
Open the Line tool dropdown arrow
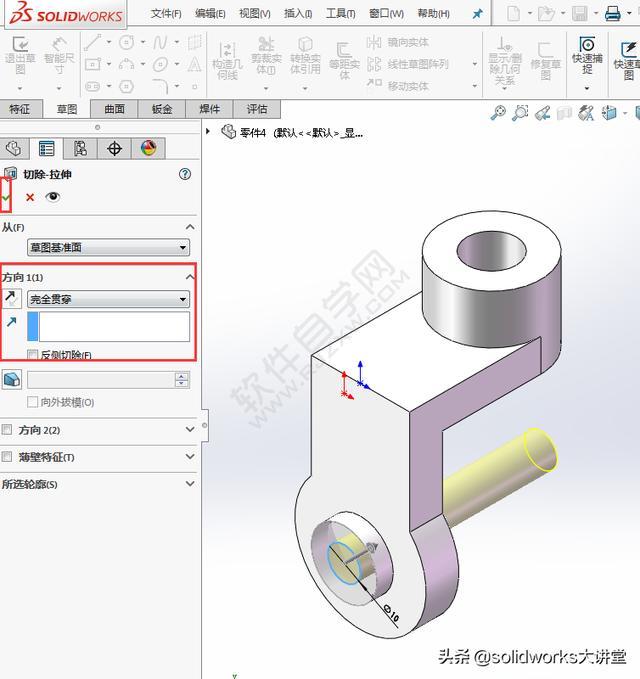(109, 42)
